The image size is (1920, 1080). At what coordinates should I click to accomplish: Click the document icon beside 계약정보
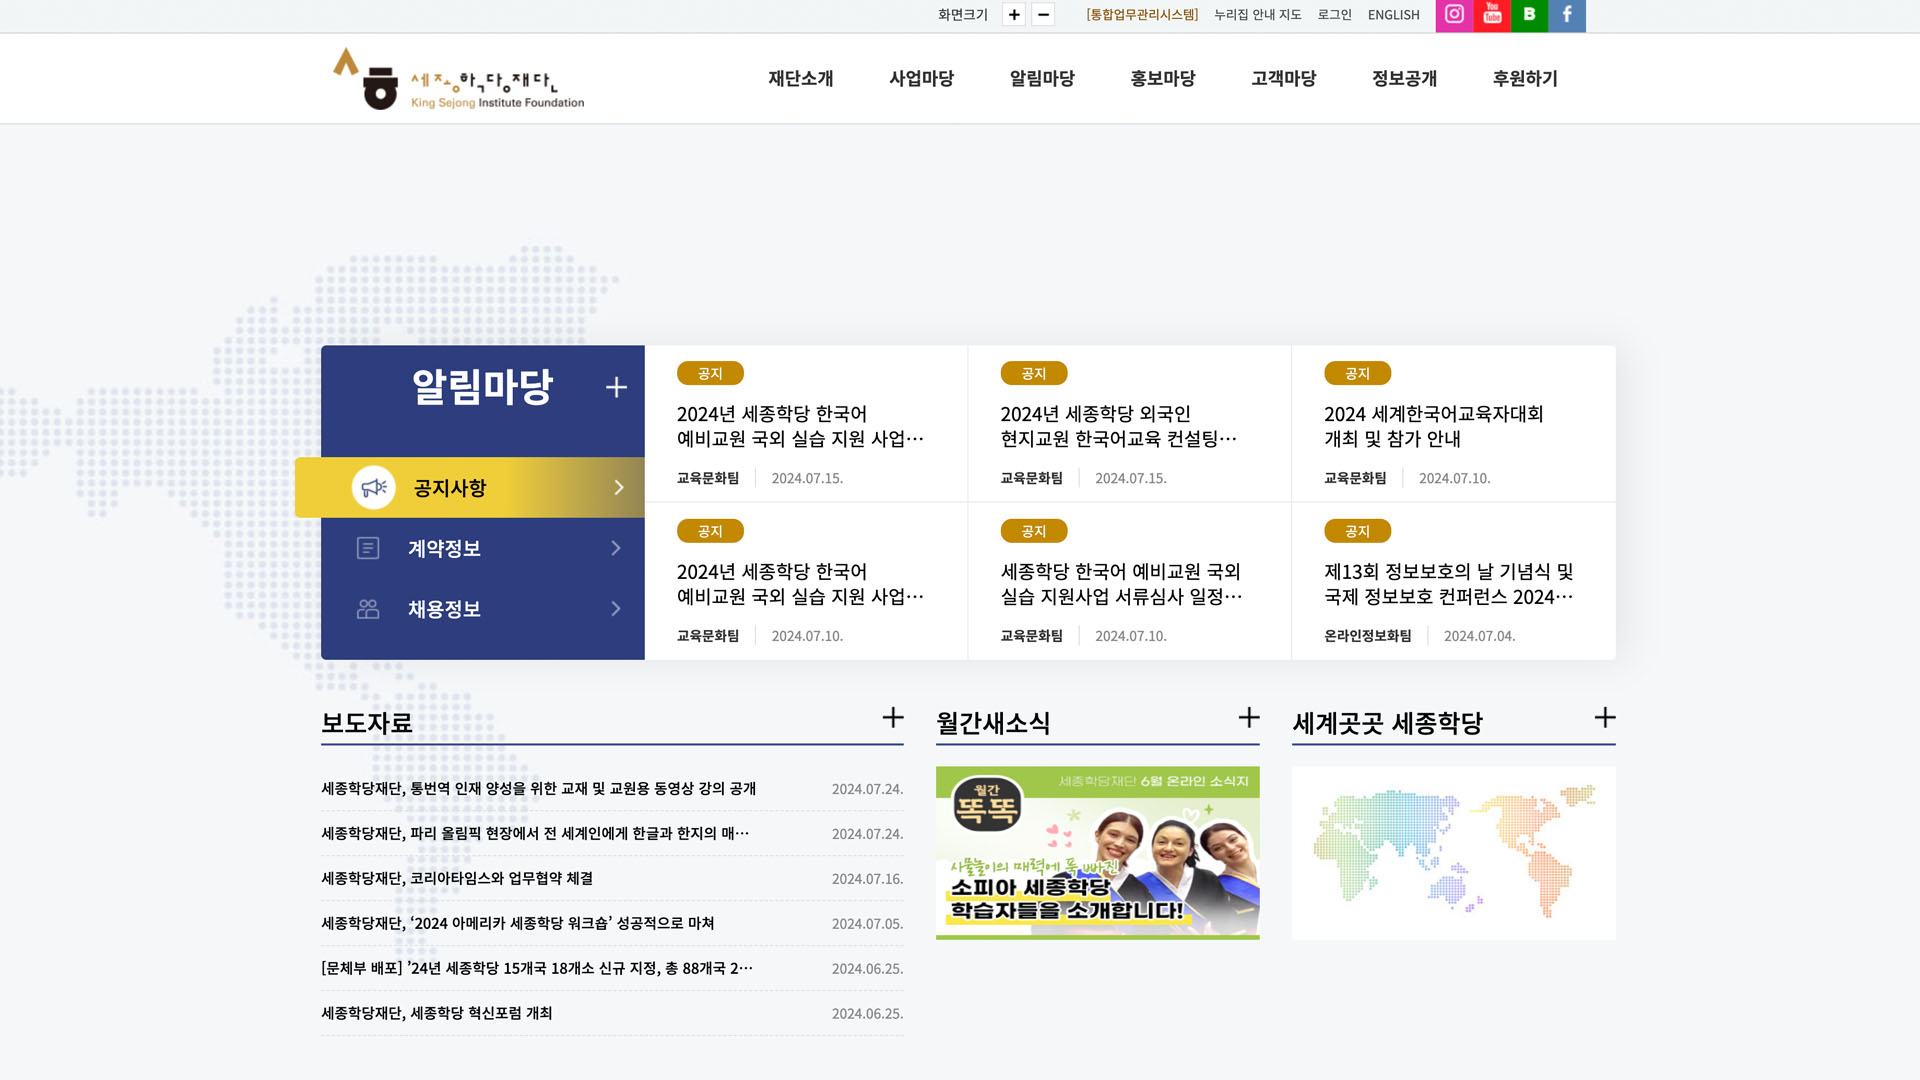pos(368,548)
